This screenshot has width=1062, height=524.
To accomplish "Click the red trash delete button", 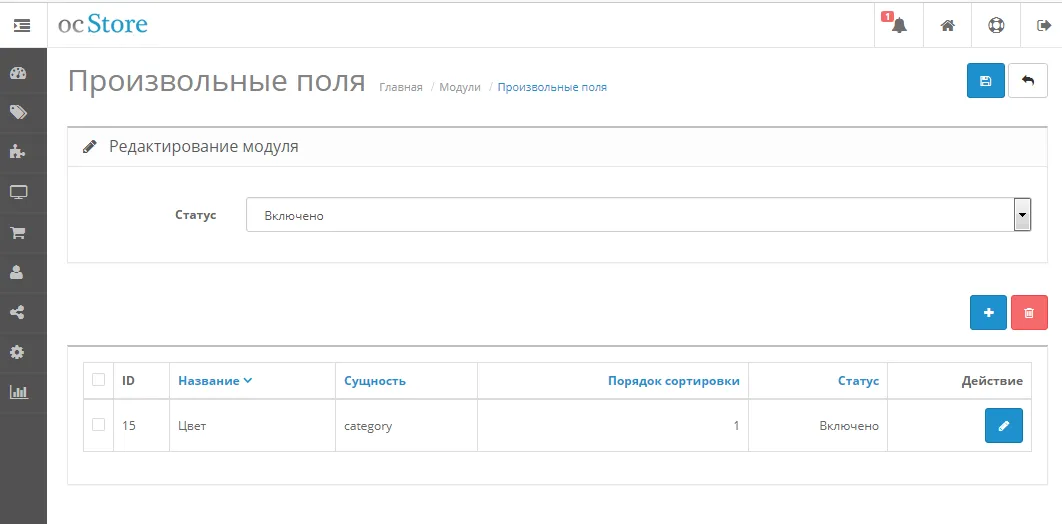I will coord(1029,313).
